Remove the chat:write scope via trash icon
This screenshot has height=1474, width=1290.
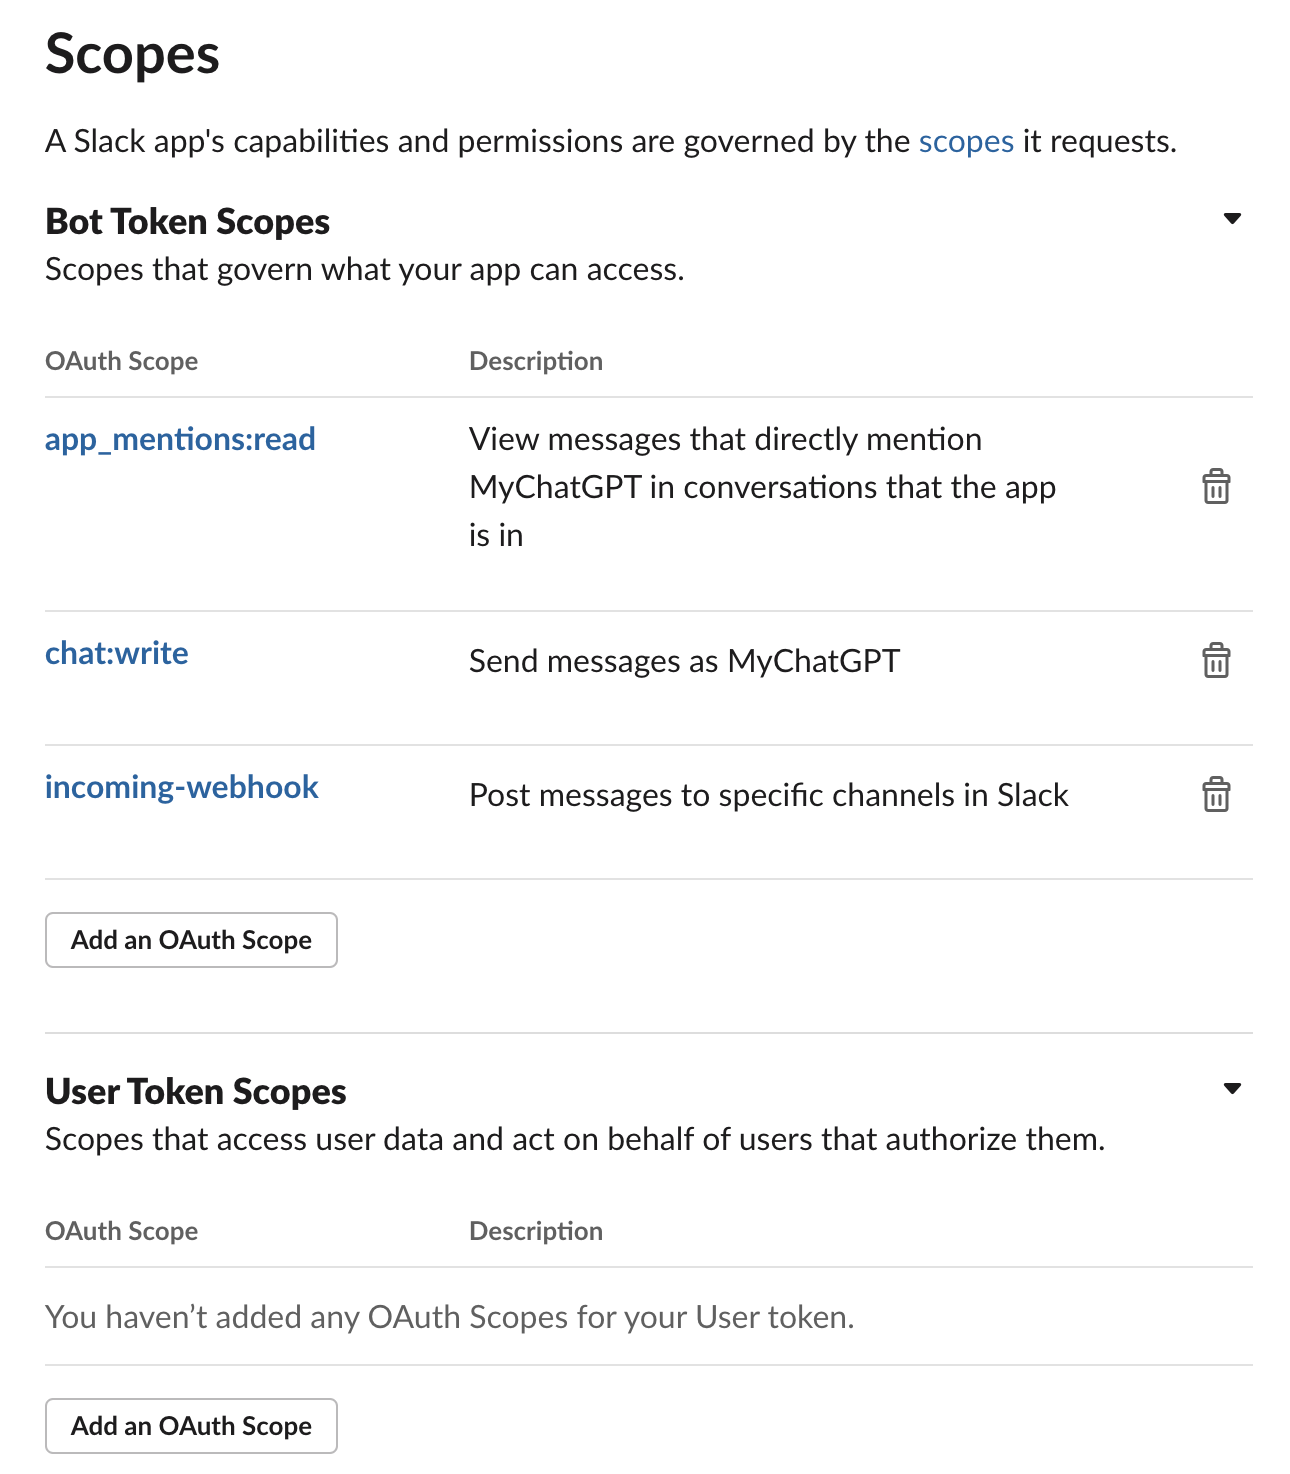click(1216, 661)
